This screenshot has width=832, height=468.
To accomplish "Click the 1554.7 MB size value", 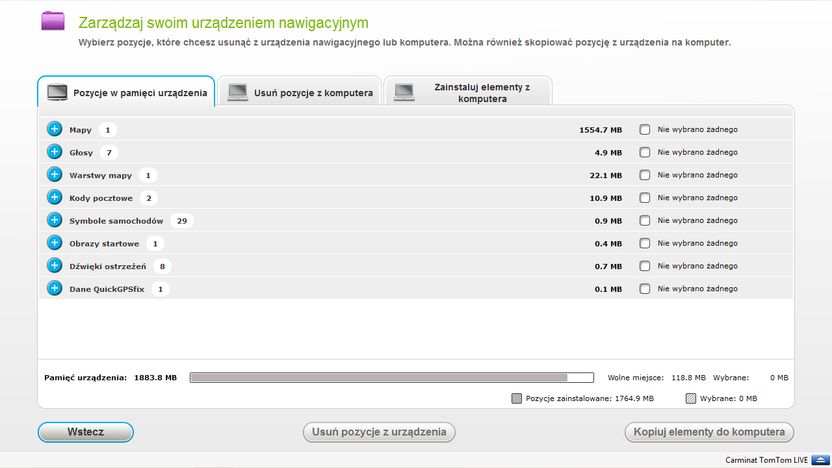I will point(600,129).
